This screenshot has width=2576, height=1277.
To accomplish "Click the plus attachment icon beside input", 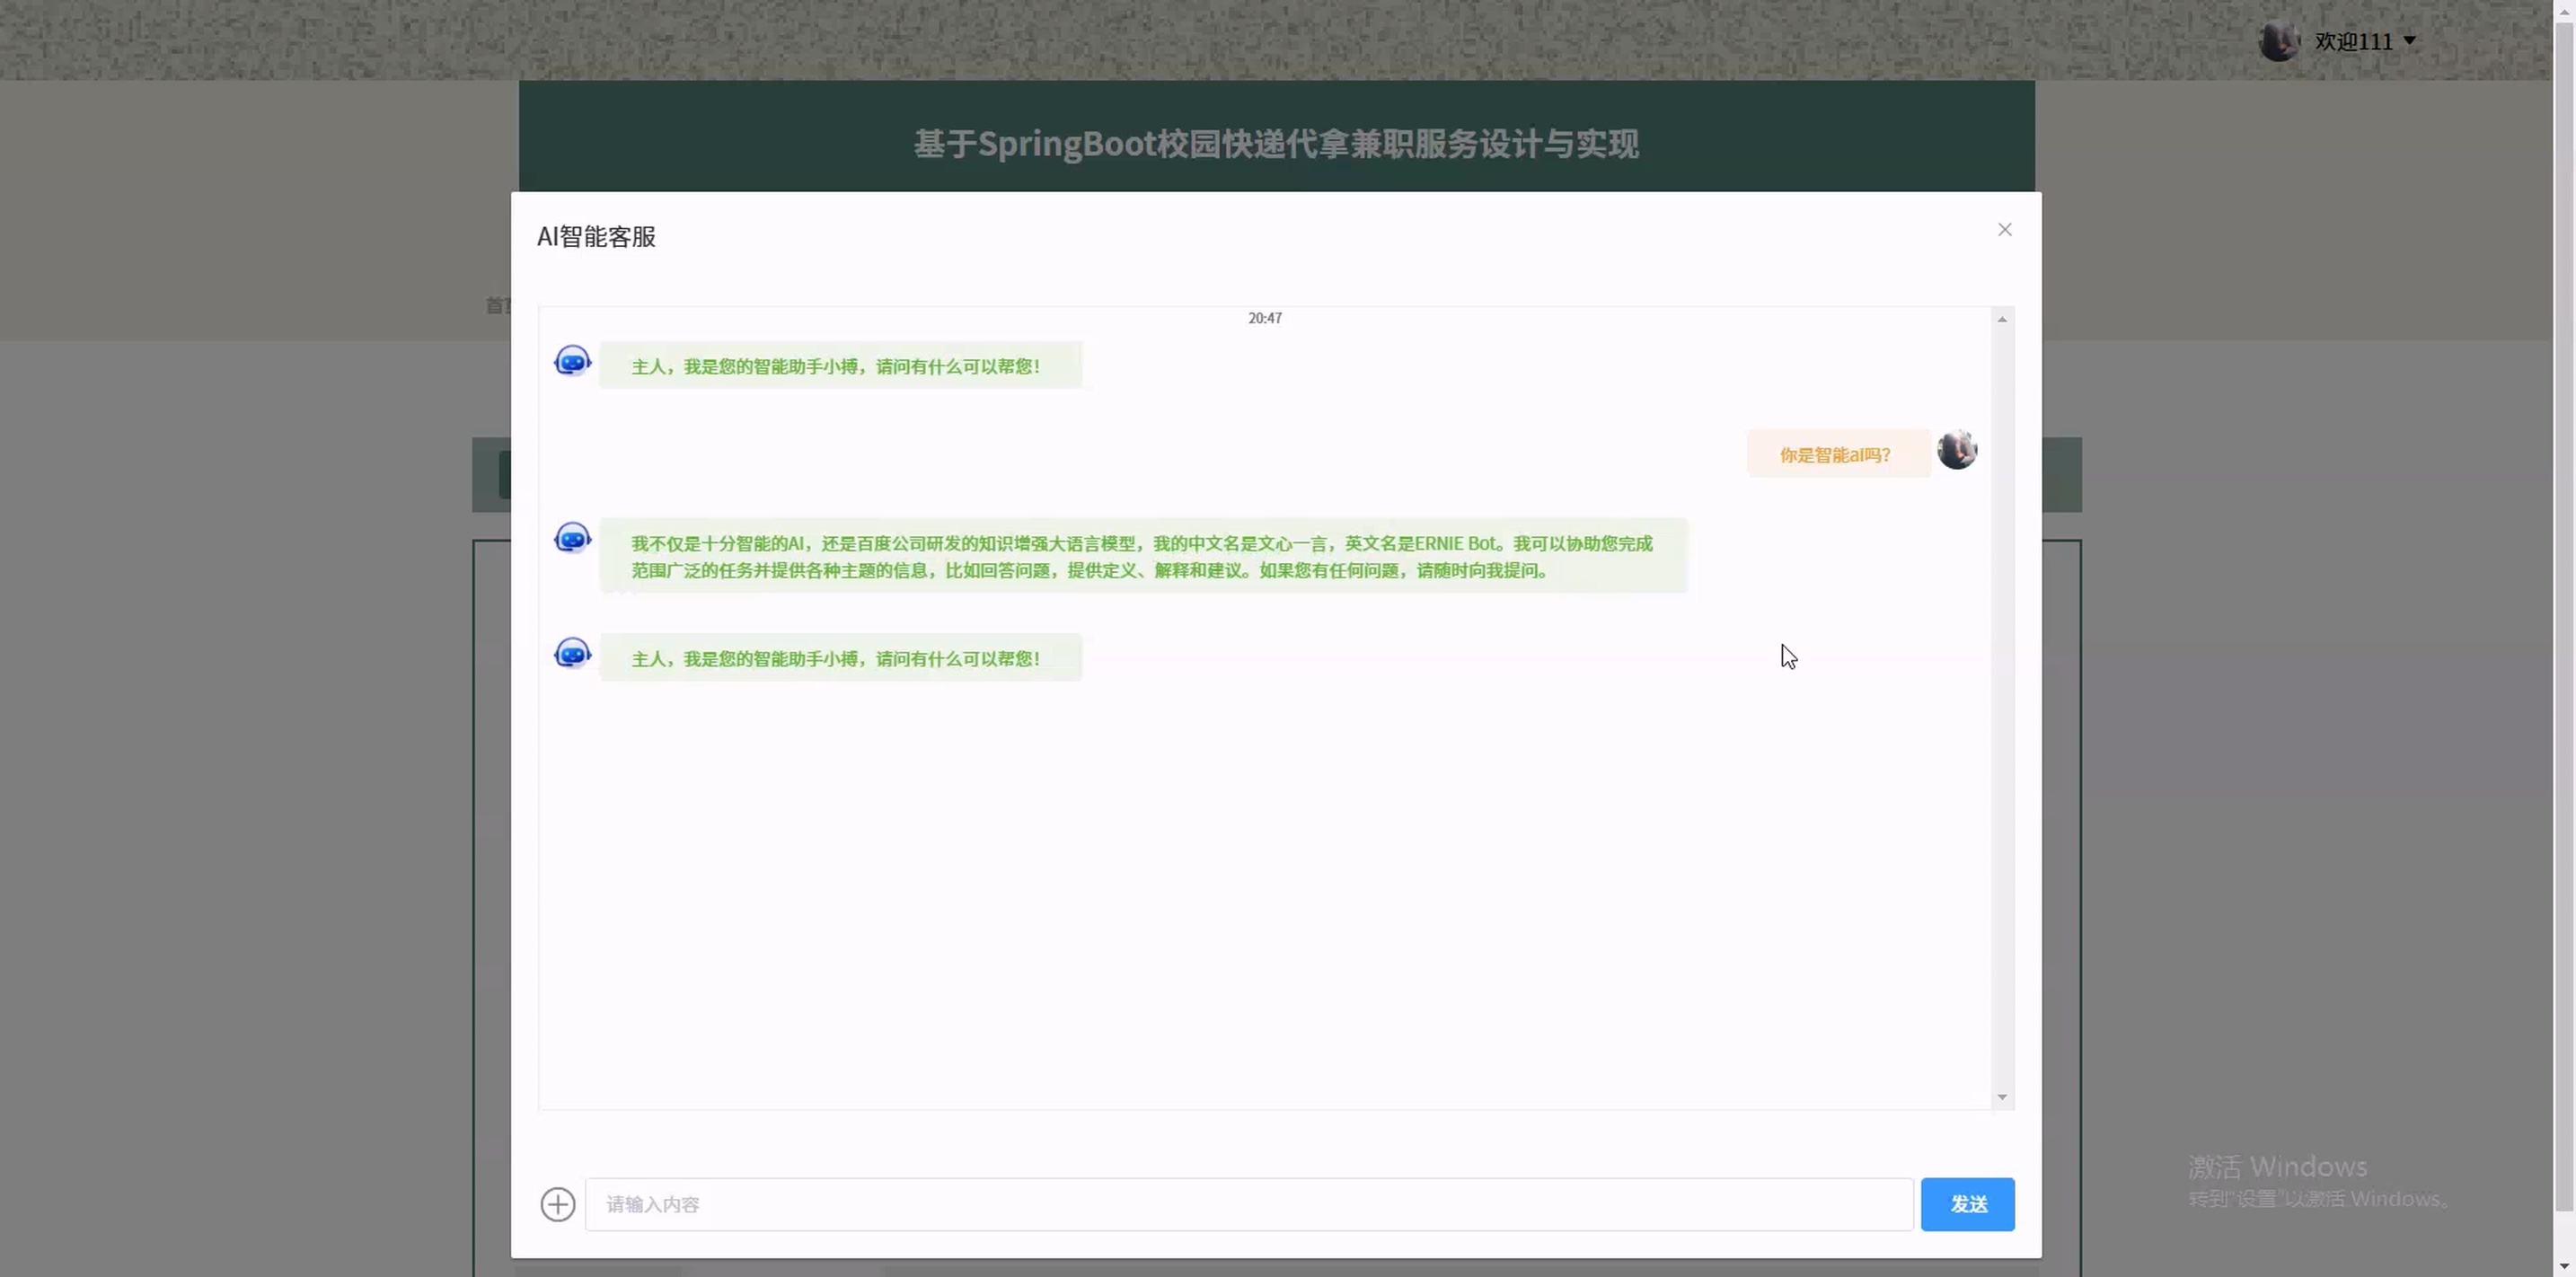I will click(x=558, y=1204).
